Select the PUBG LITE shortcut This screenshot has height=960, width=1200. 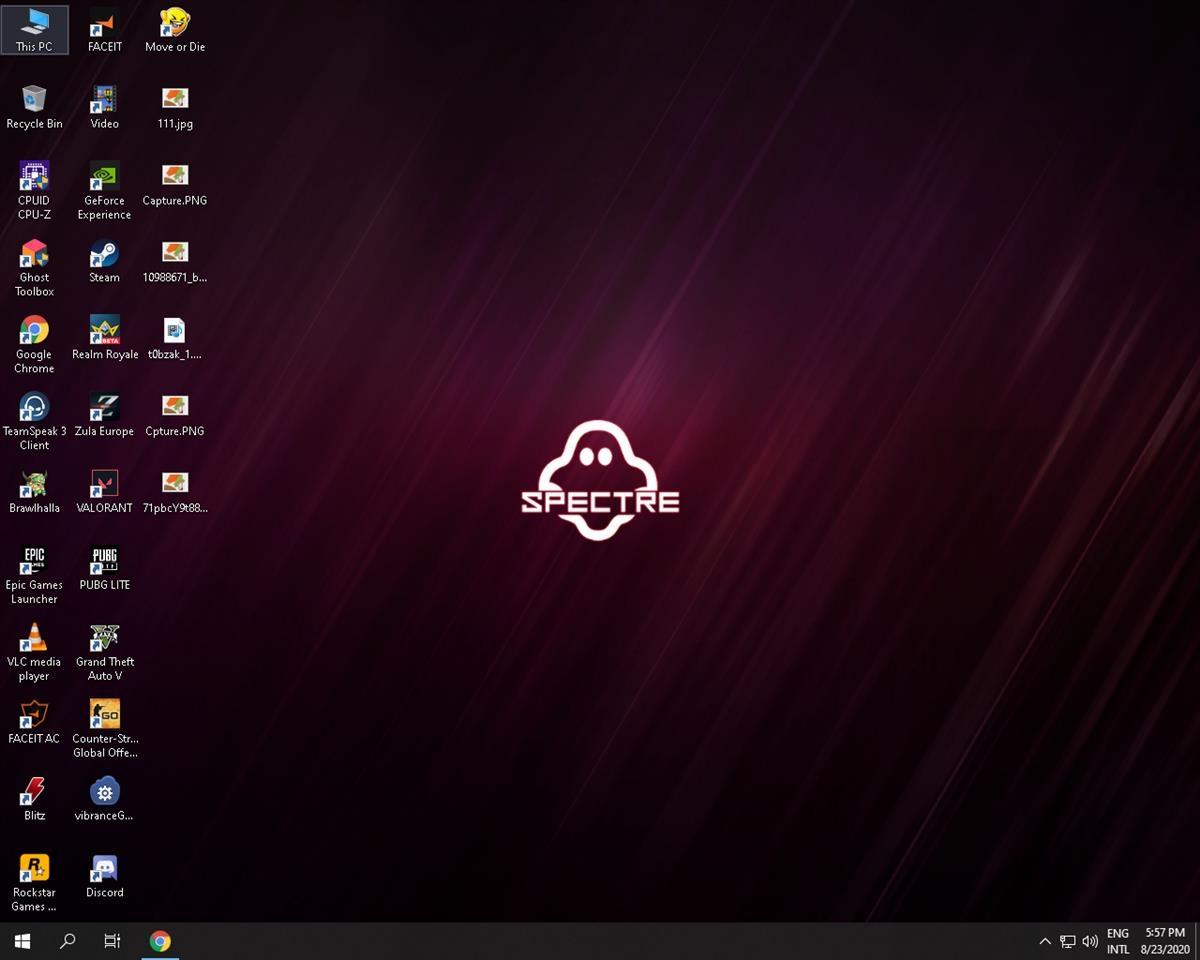click(x=105, y=568)
